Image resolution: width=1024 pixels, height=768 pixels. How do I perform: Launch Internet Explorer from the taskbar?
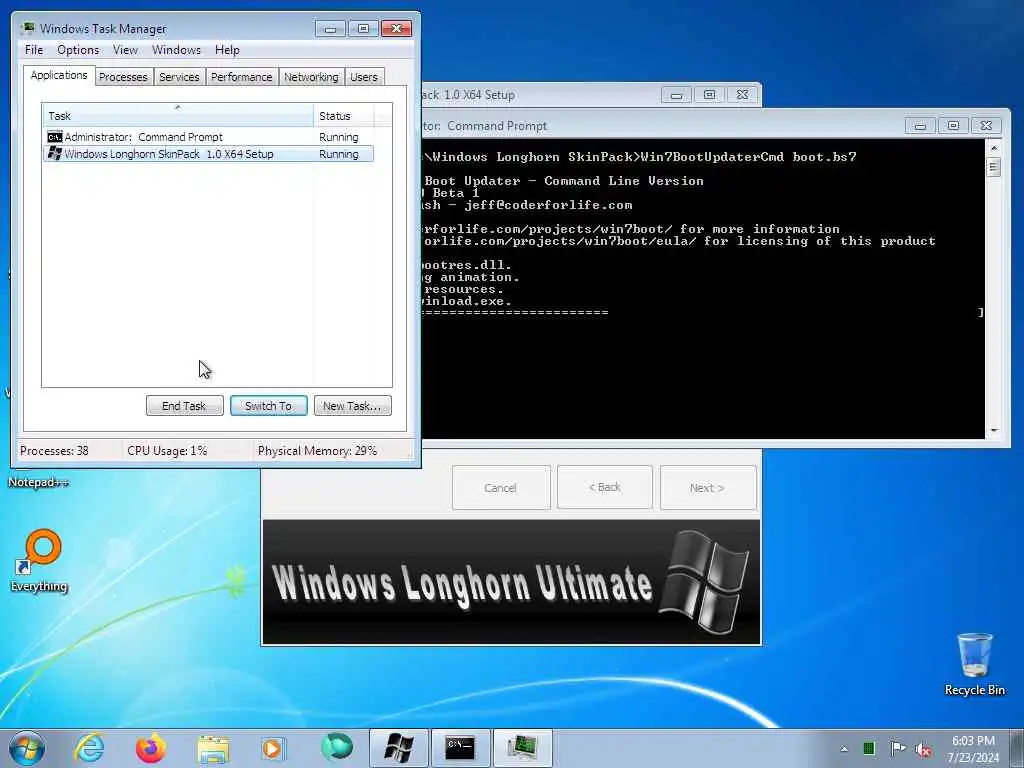click(89, 748)
